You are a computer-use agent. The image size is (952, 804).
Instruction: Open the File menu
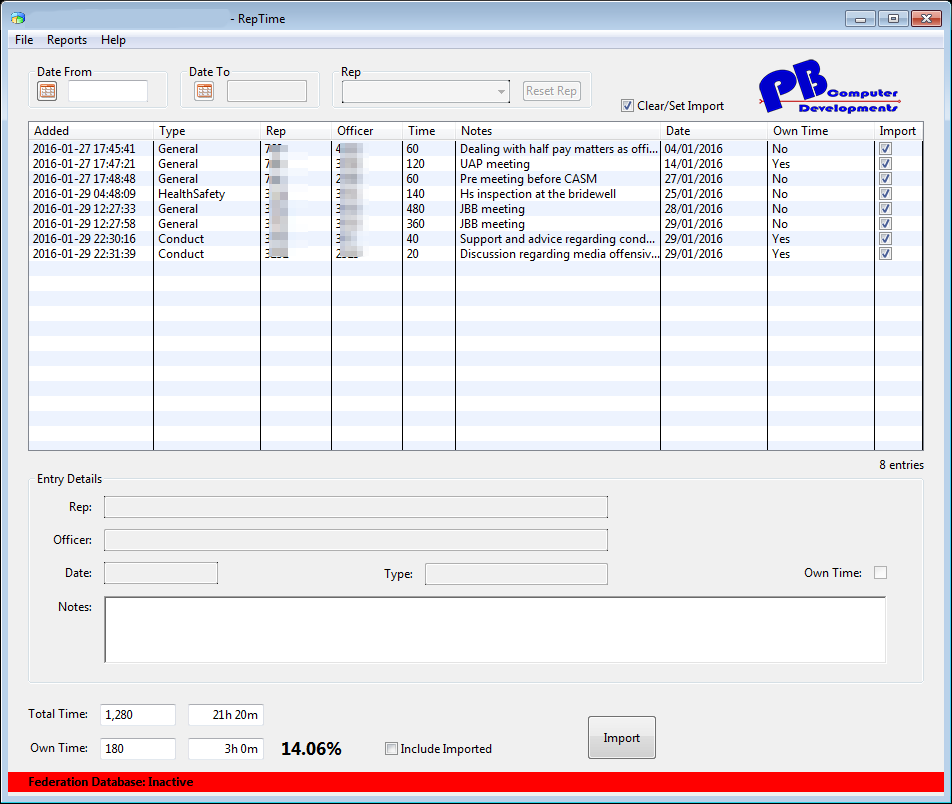[24, 40]
